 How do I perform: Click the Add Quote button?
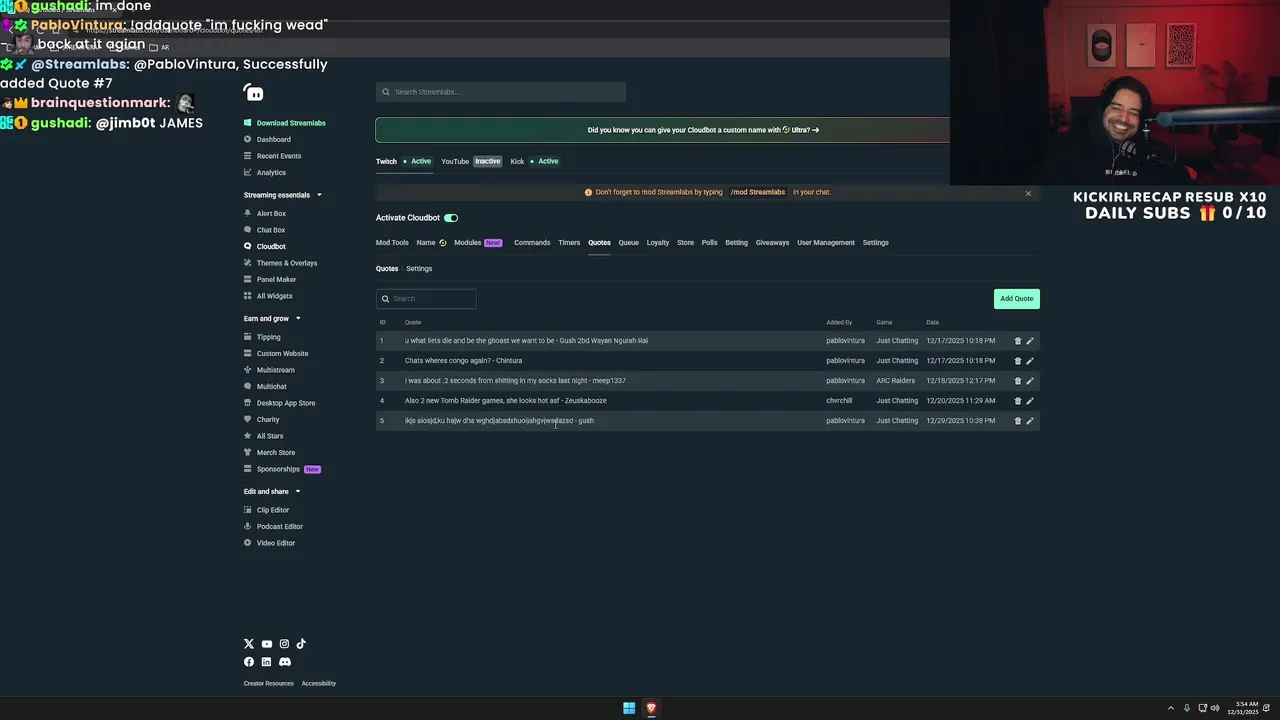click(1017, 299)
